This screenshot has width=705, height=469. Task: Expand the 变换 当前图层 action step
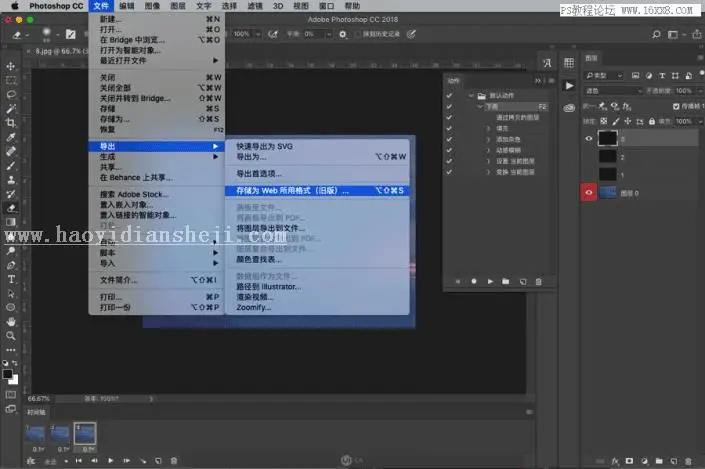(488, 172)
